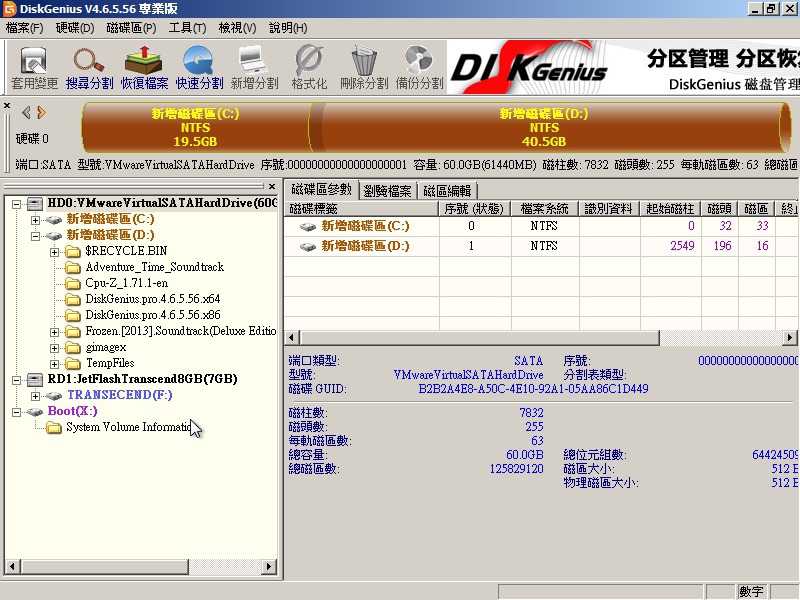Go to previous disk using the left arrow
The width and height of the screenshot is (800, 600).
click(27, 113)
